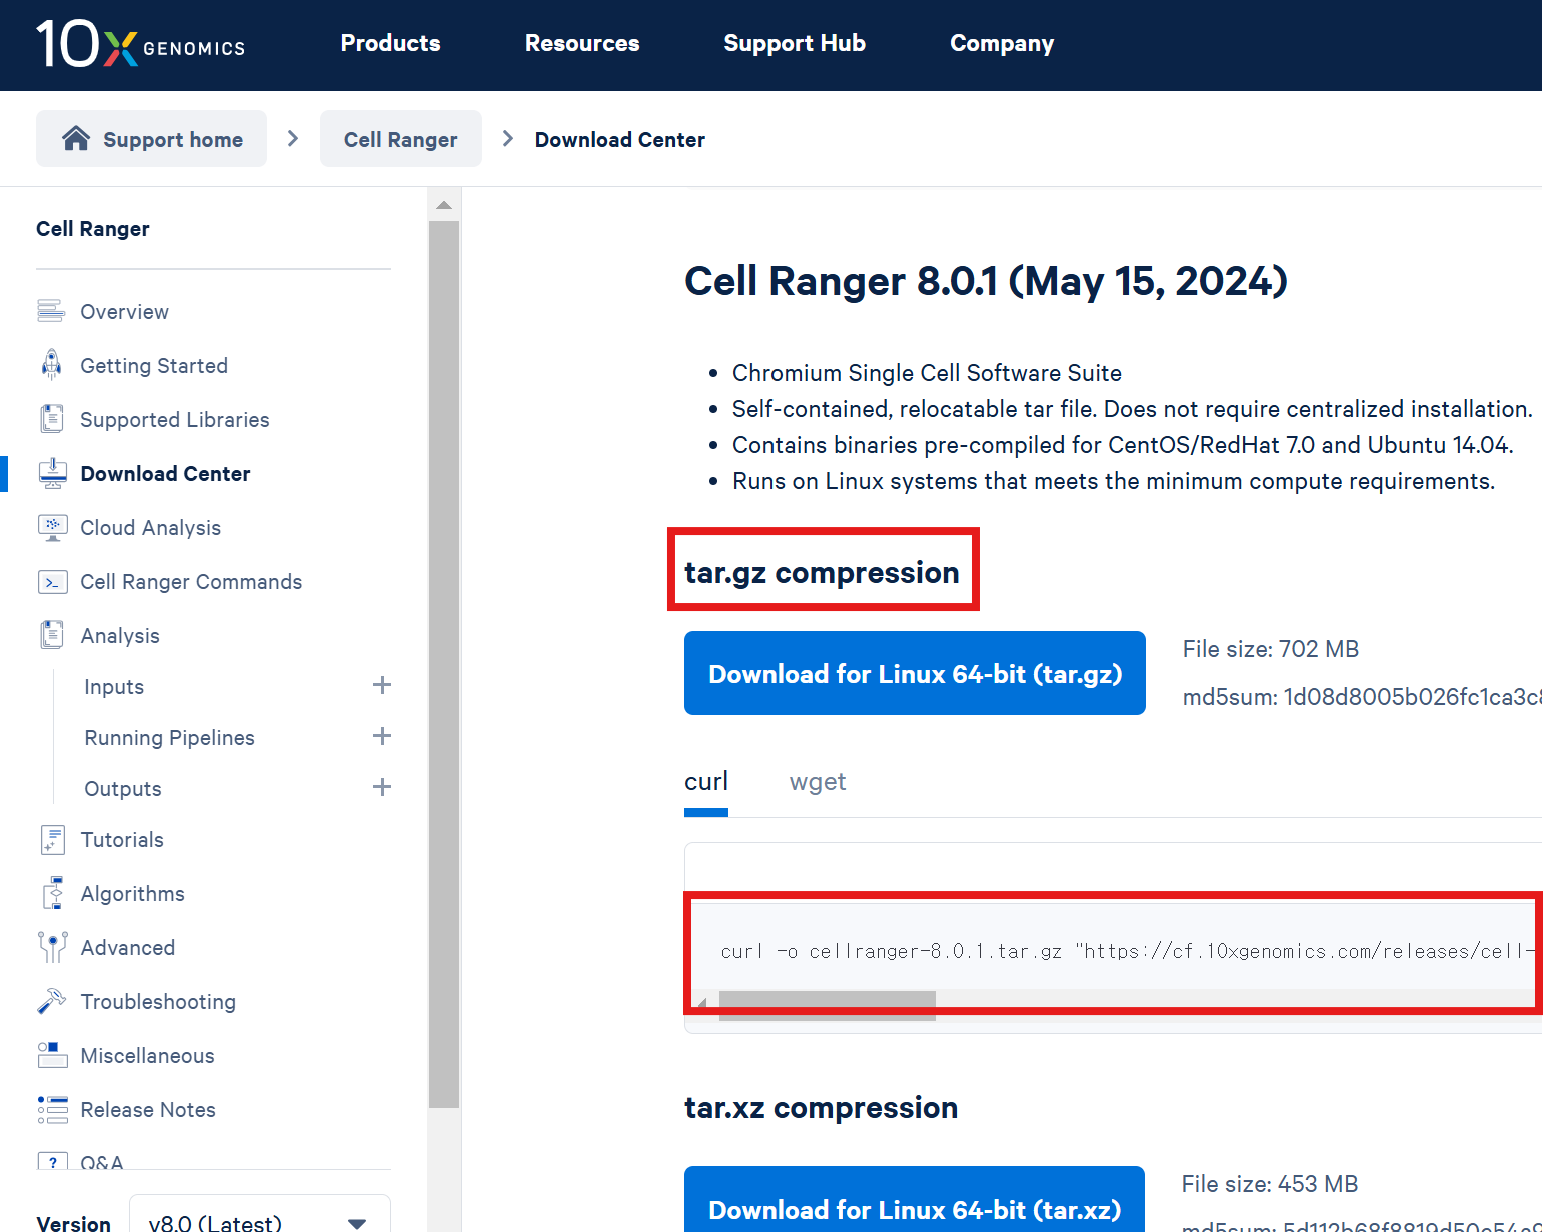The height and width of the screenshot is (1232, 1544).
Task: Go to Support home breadcrumb
Action: (x=151, y=139)
